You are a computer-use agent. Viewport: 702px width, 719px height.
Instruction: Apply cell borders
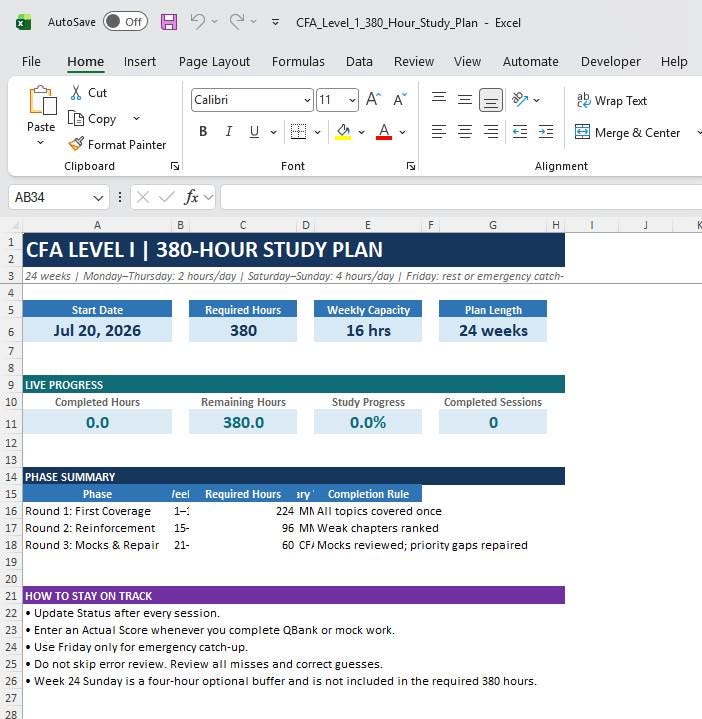298,132
